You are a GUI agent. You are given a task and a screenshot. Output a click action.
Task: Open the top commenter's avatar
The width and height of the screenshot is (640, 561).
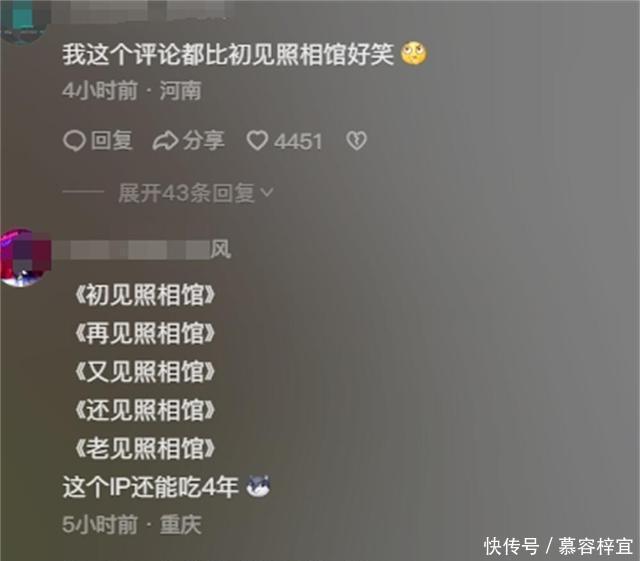[x=25, y=20]
